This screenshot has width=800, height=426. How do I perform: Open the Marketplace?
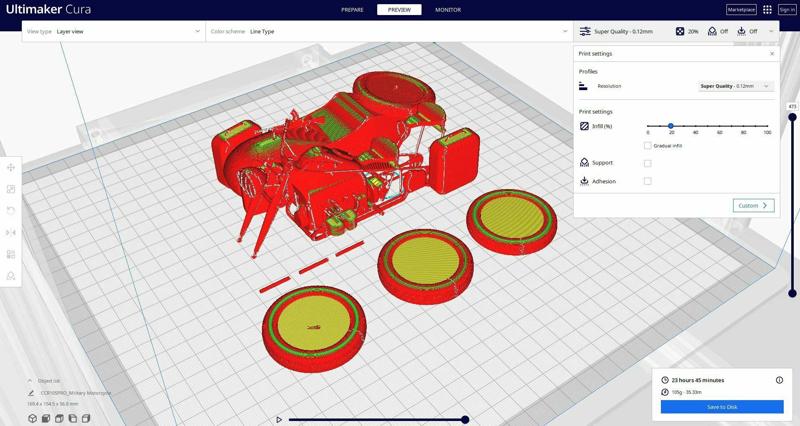(x=741, y=10)
